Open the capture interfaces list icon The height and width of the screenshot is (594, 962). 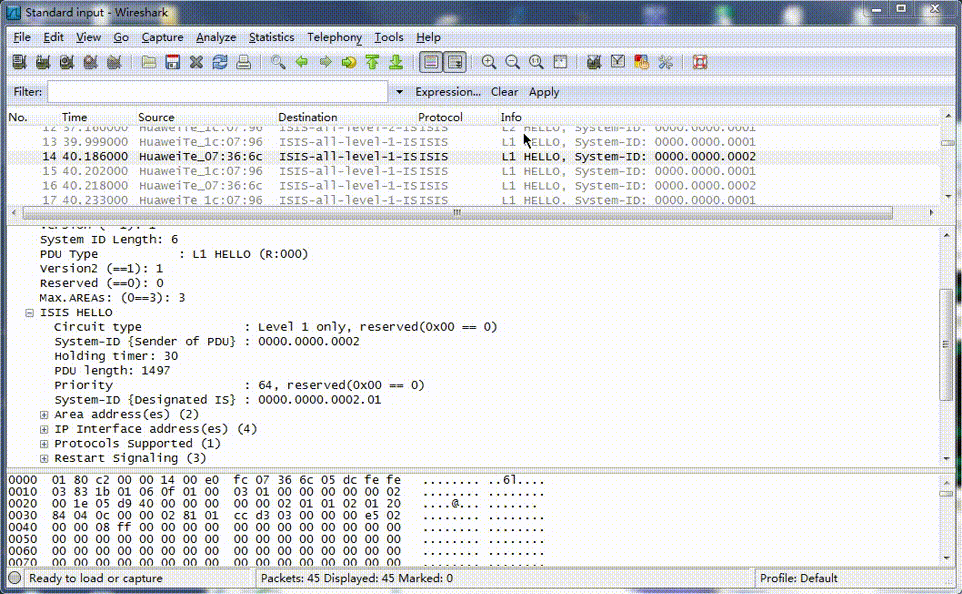point(19,62)
